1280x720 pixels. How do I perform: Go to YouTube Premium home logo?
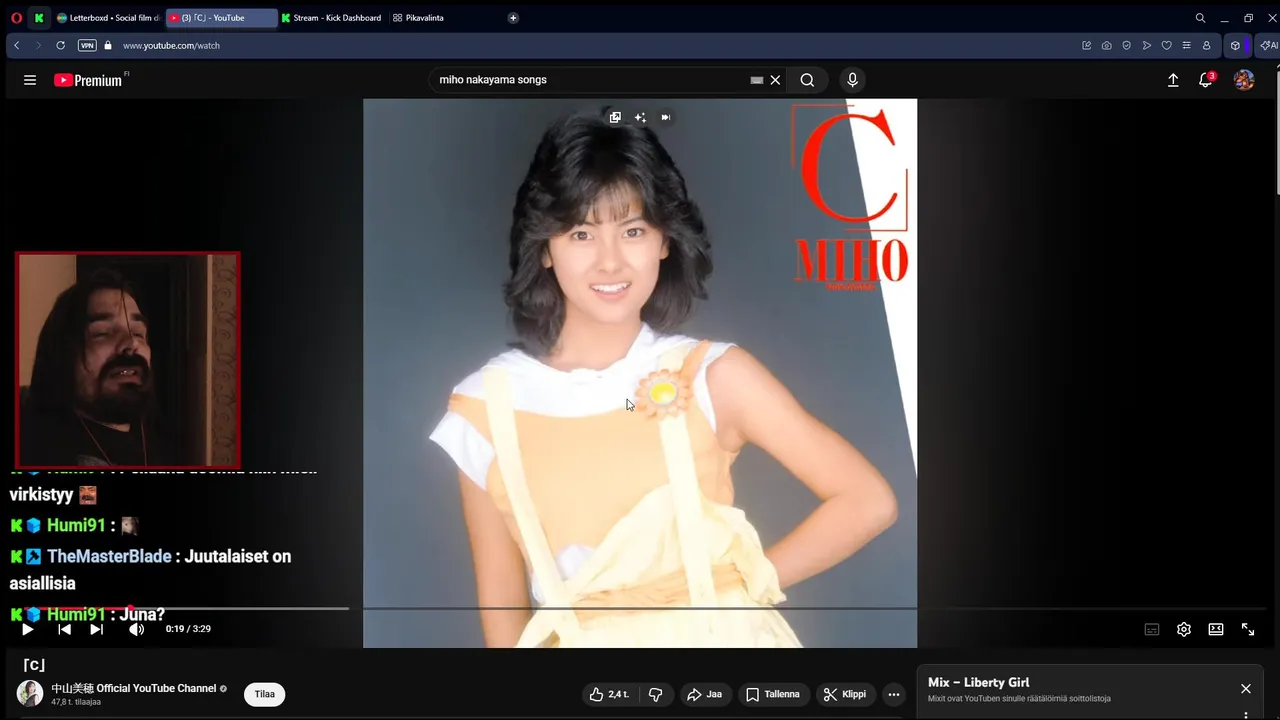click(88, 80)
